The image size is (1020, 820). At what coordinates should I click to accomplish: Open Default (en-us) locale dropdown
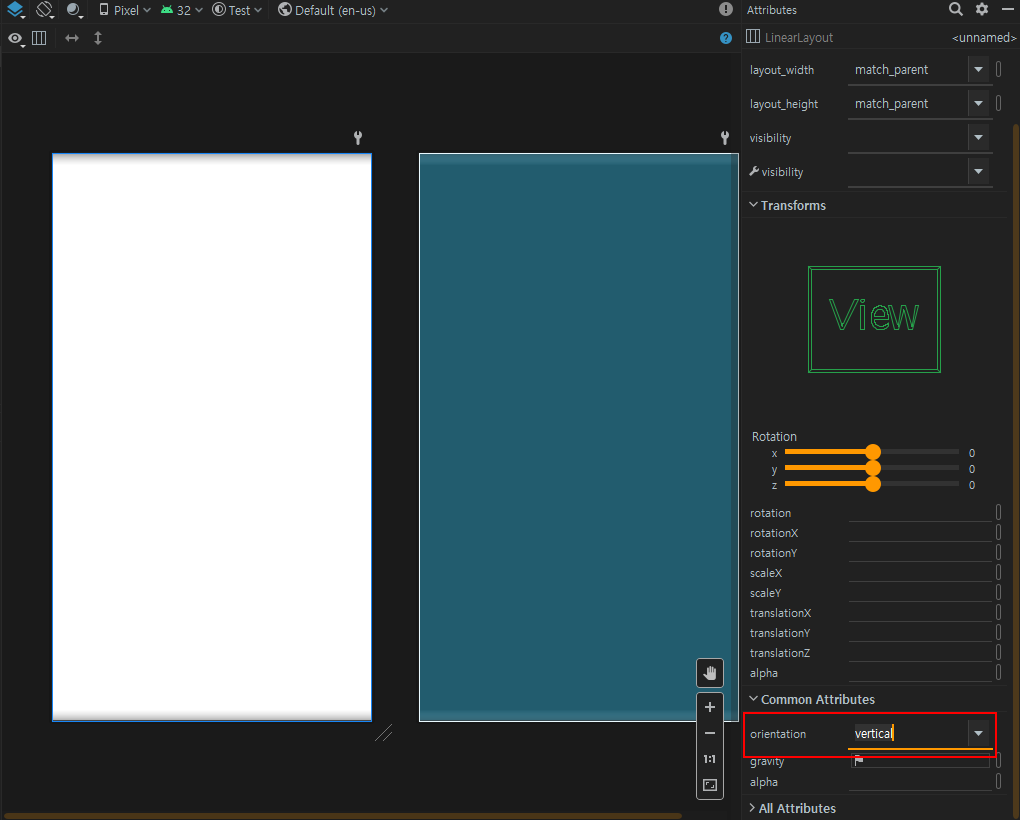pyautogui.click(x=332, y=10)
